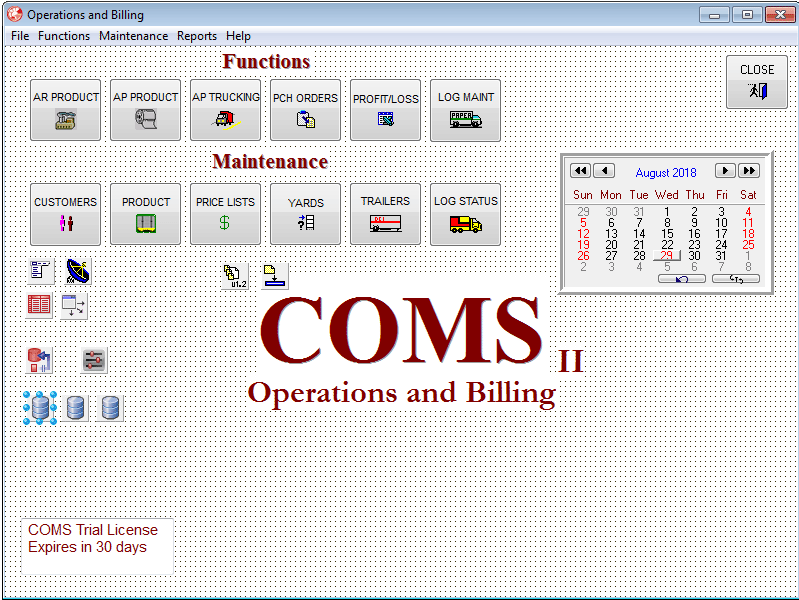The width and height of the screenshot is (799, 600).
Task: Click the second database cylinder icon
Action: [x=75, y=408]
